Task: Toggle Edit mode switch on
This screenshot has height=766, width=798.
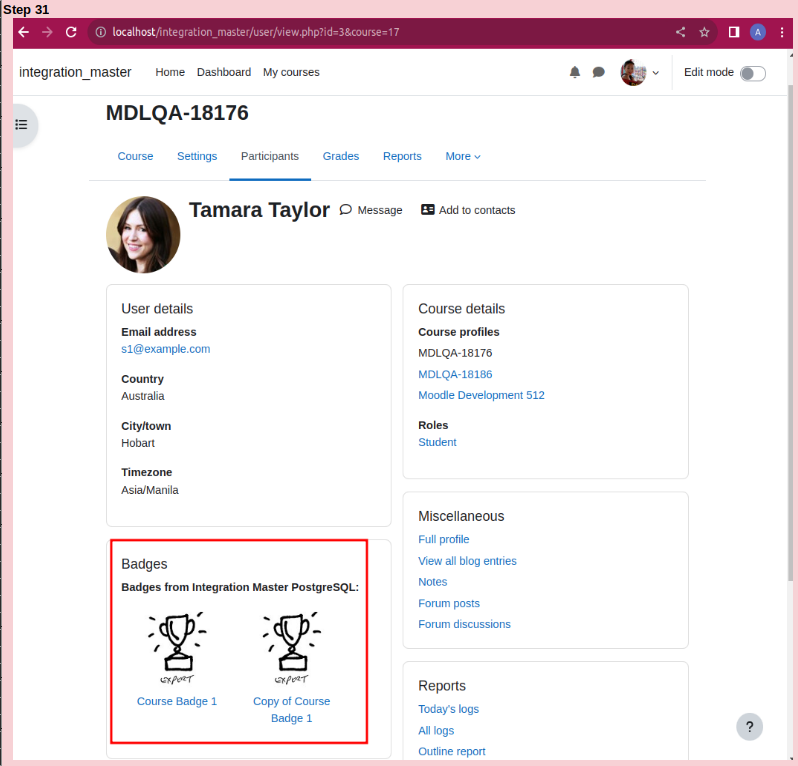Action: [753, 73]
